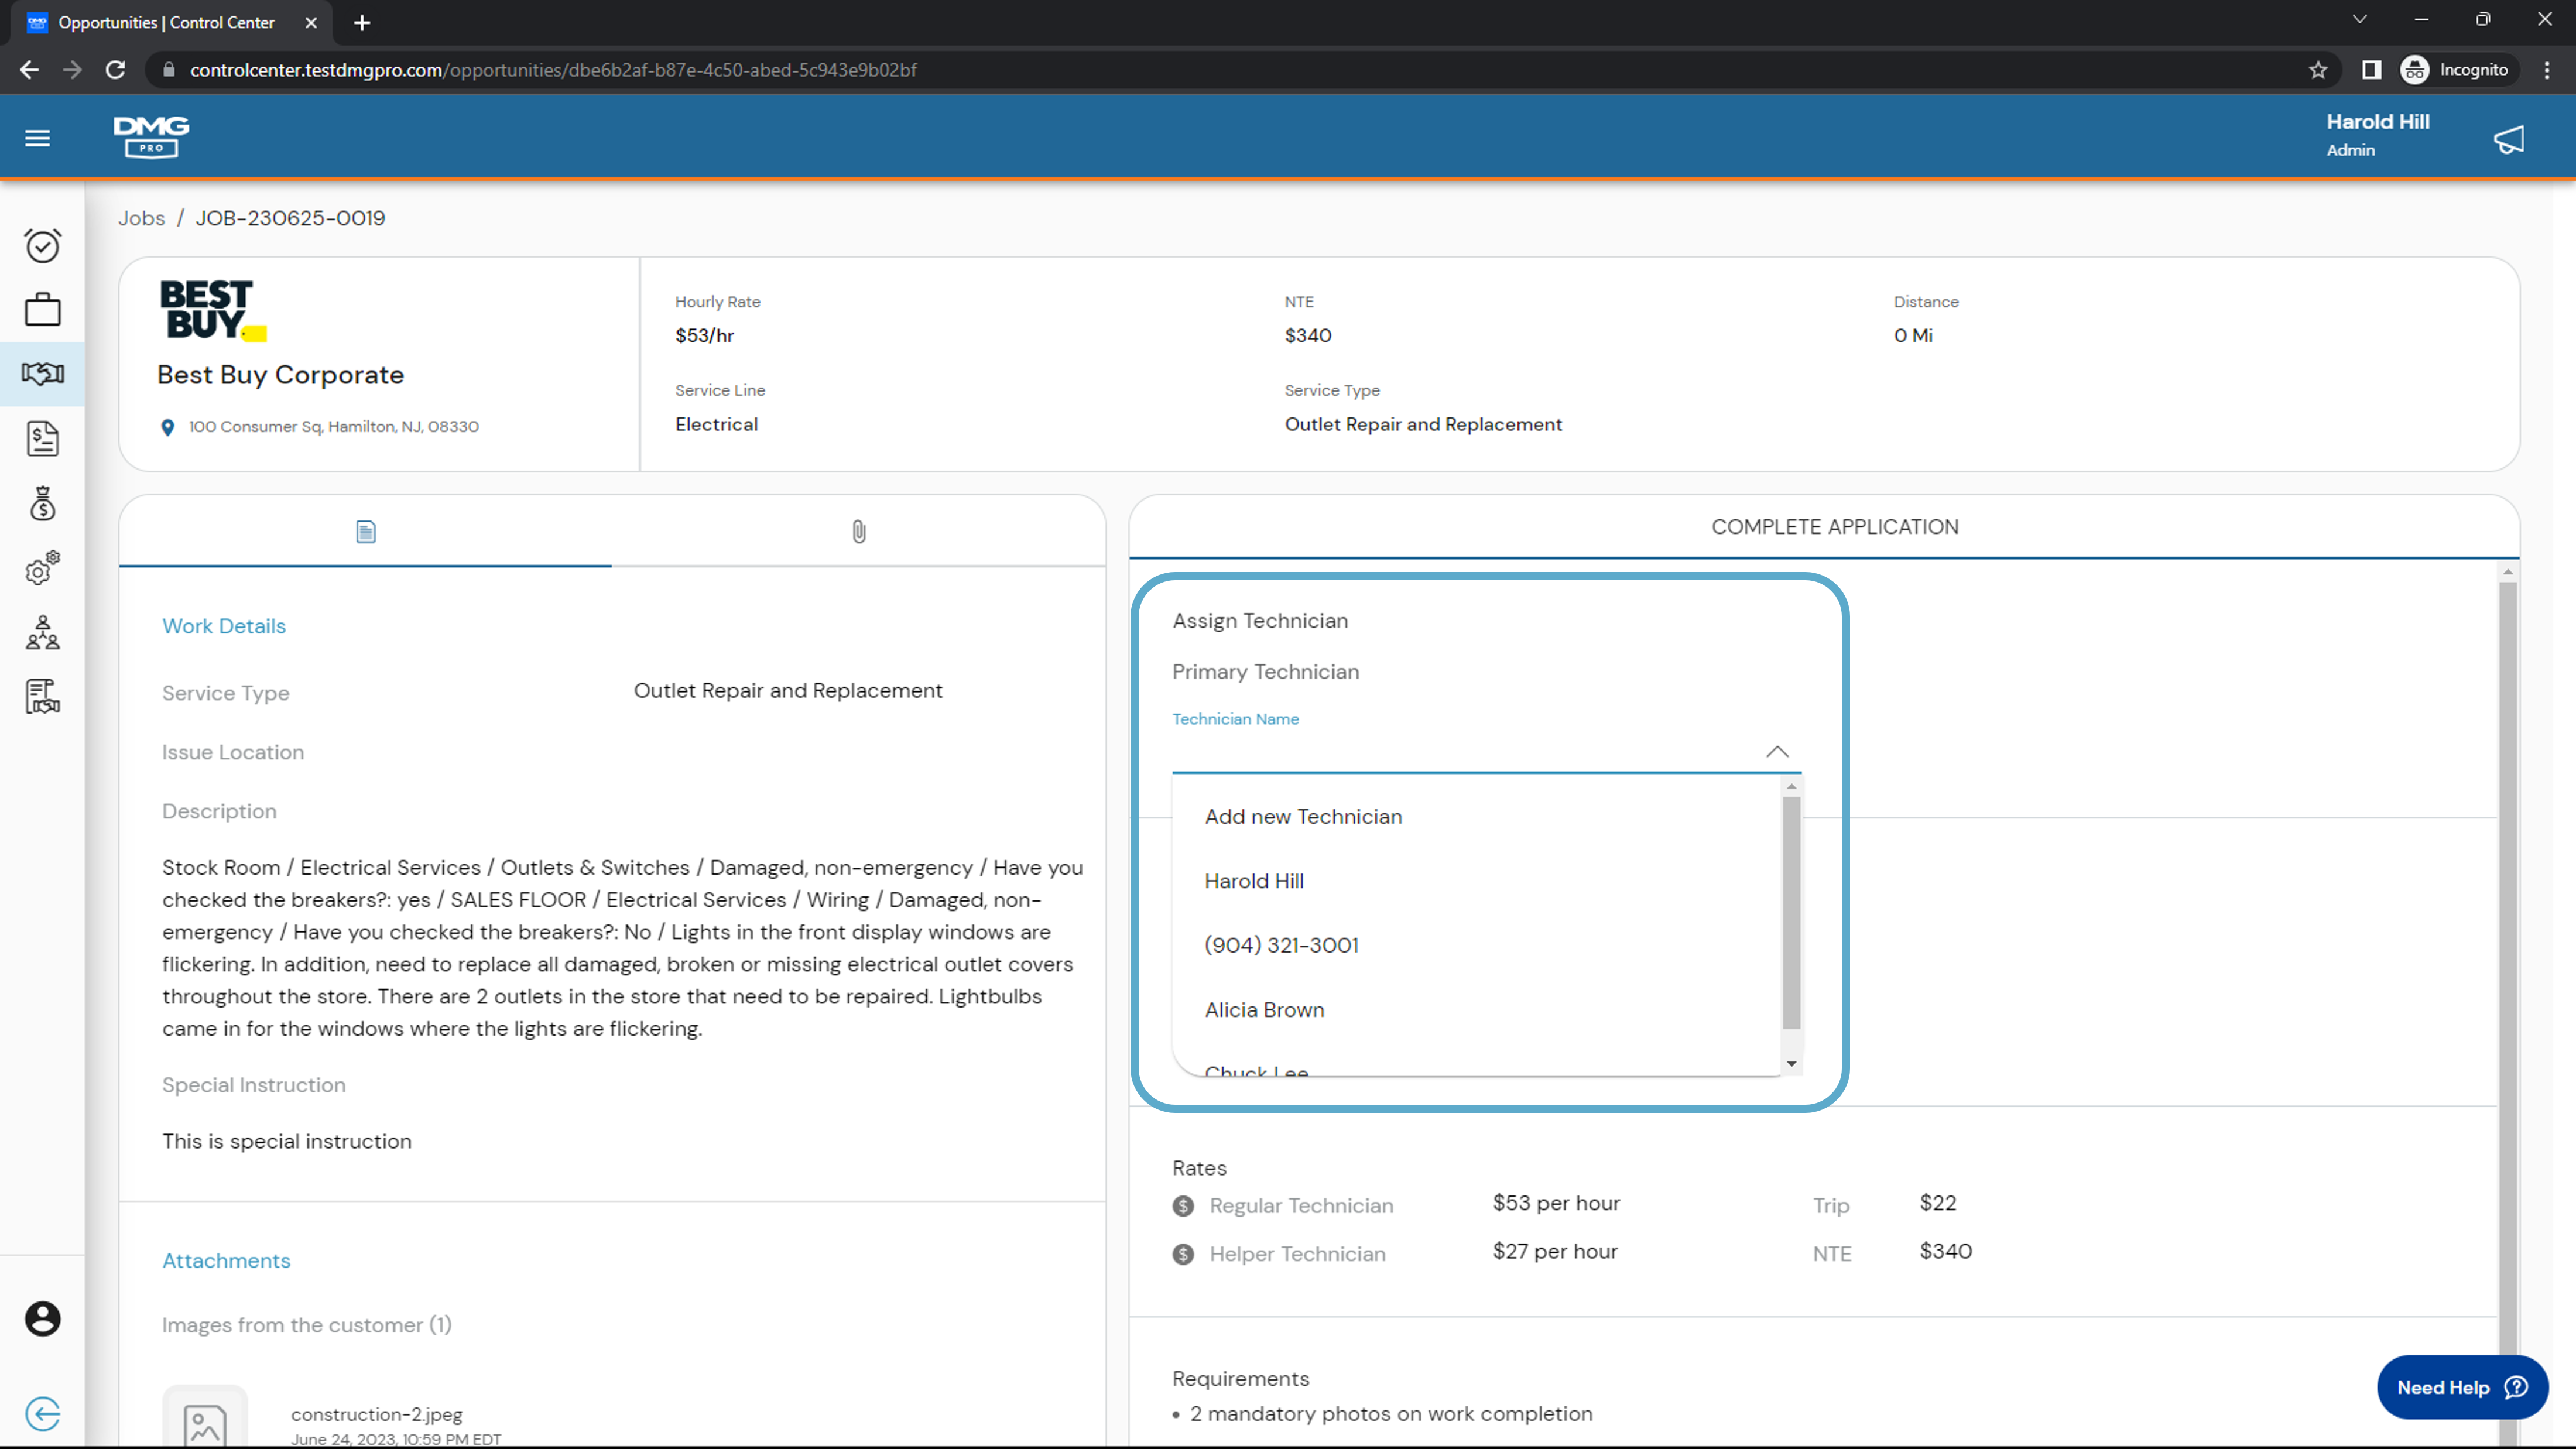Select Harold Hill from the technician dropdown
Image resolution: width=2576 pixels, height=1449 pixels.
(1254, 880)
